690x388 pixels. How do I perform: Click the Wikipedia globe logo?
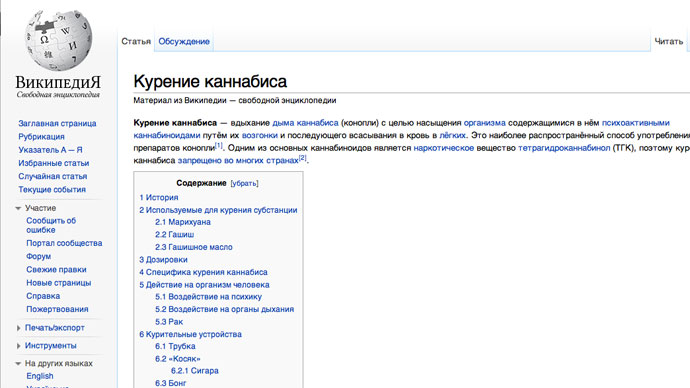click(59, 40)
